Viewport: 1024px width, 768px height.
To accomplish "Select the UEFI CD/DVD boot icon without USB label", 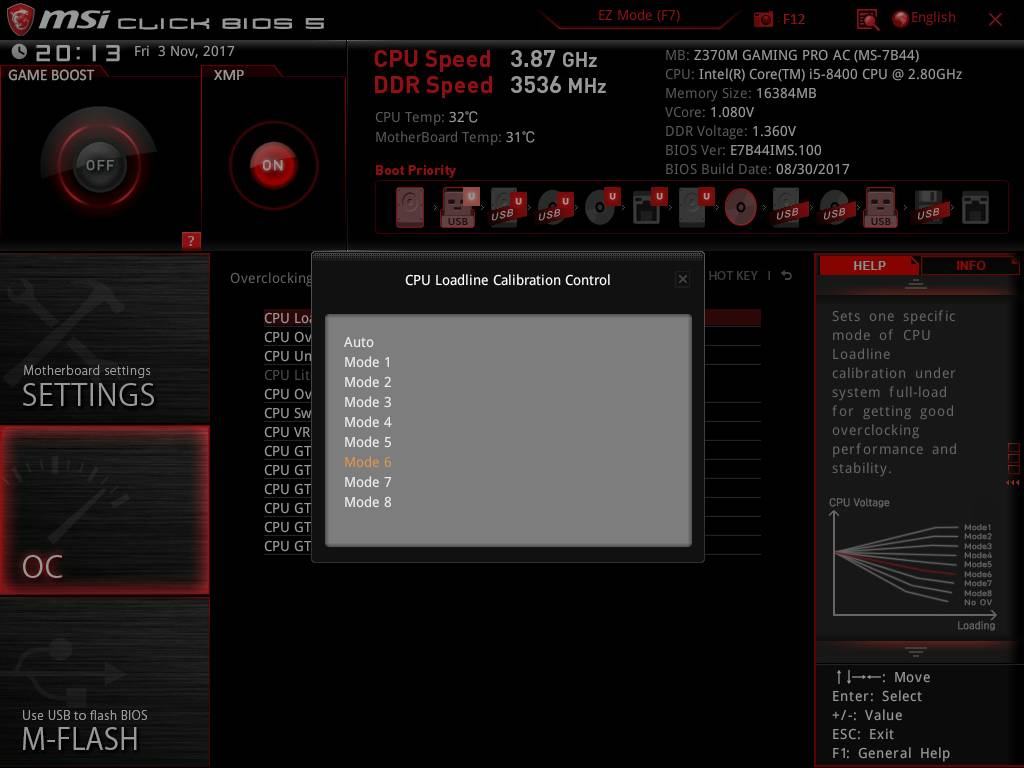I will click(x=601, y=207).
